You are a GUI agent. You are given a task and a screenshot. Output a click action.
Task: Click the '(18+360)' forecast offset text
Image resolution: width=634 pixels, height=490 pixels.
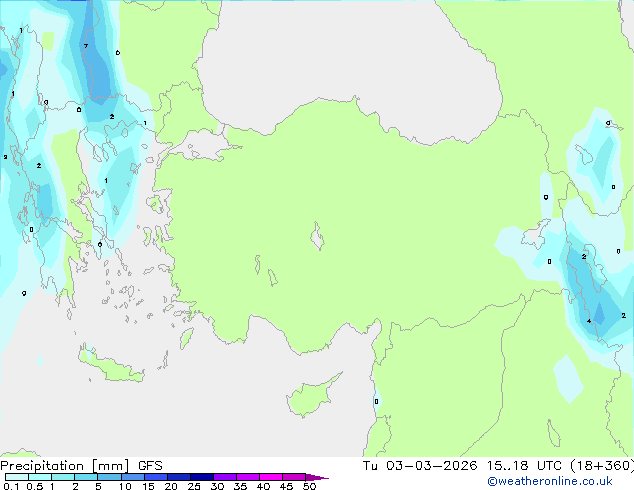(x=602, y=466)
